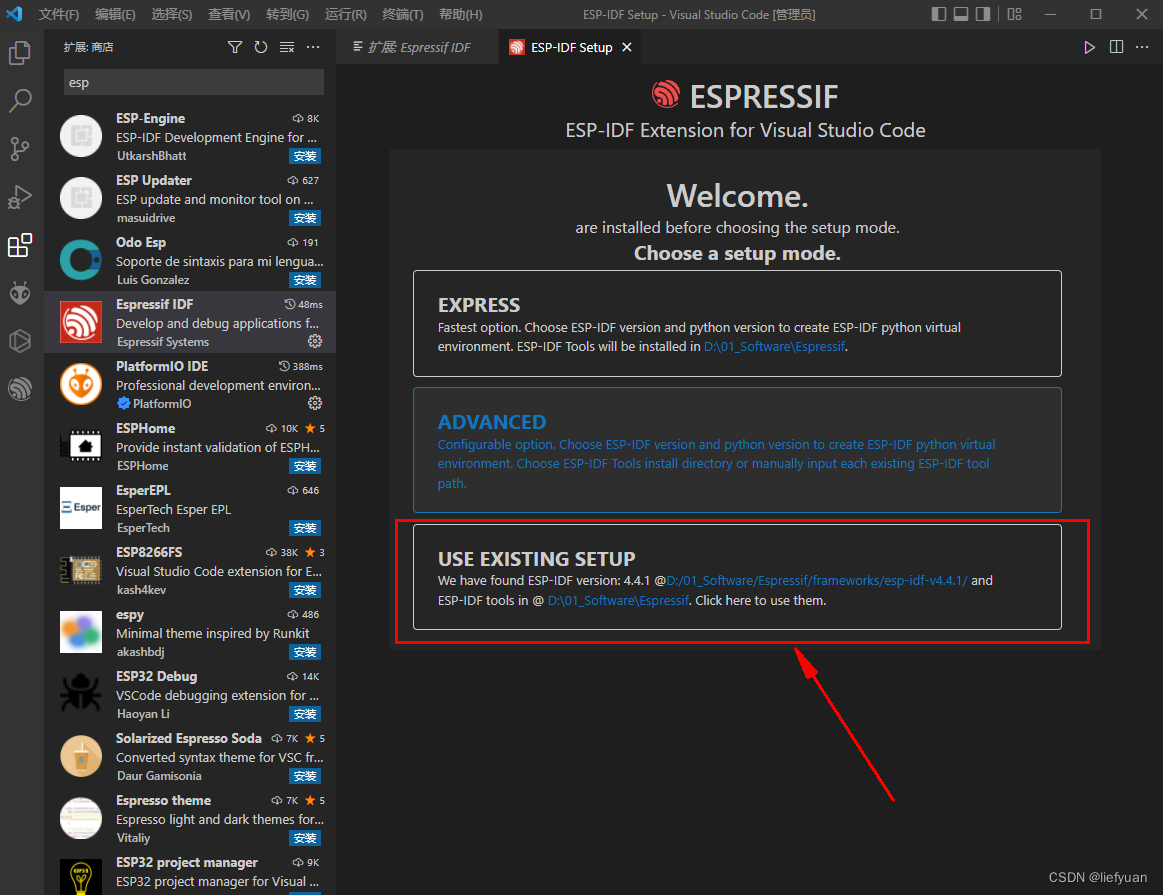This screenshot has width=1163, height=895.
Task: Select Espressif IDF extension entry
Action: (190, 322)
